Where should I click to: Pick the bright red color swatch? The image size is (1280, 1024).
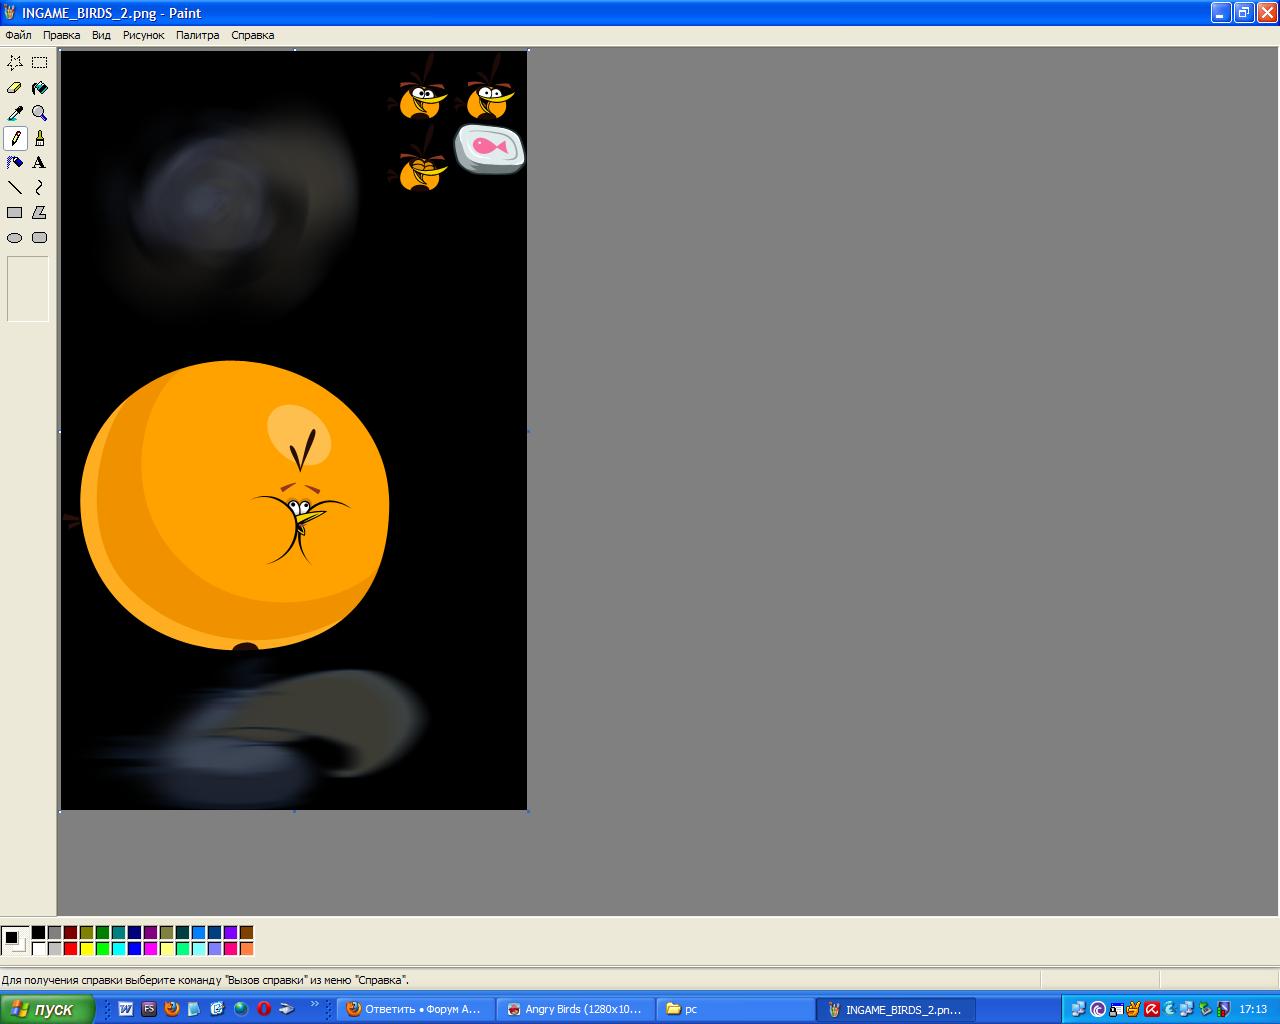click(x=70, y=949)
